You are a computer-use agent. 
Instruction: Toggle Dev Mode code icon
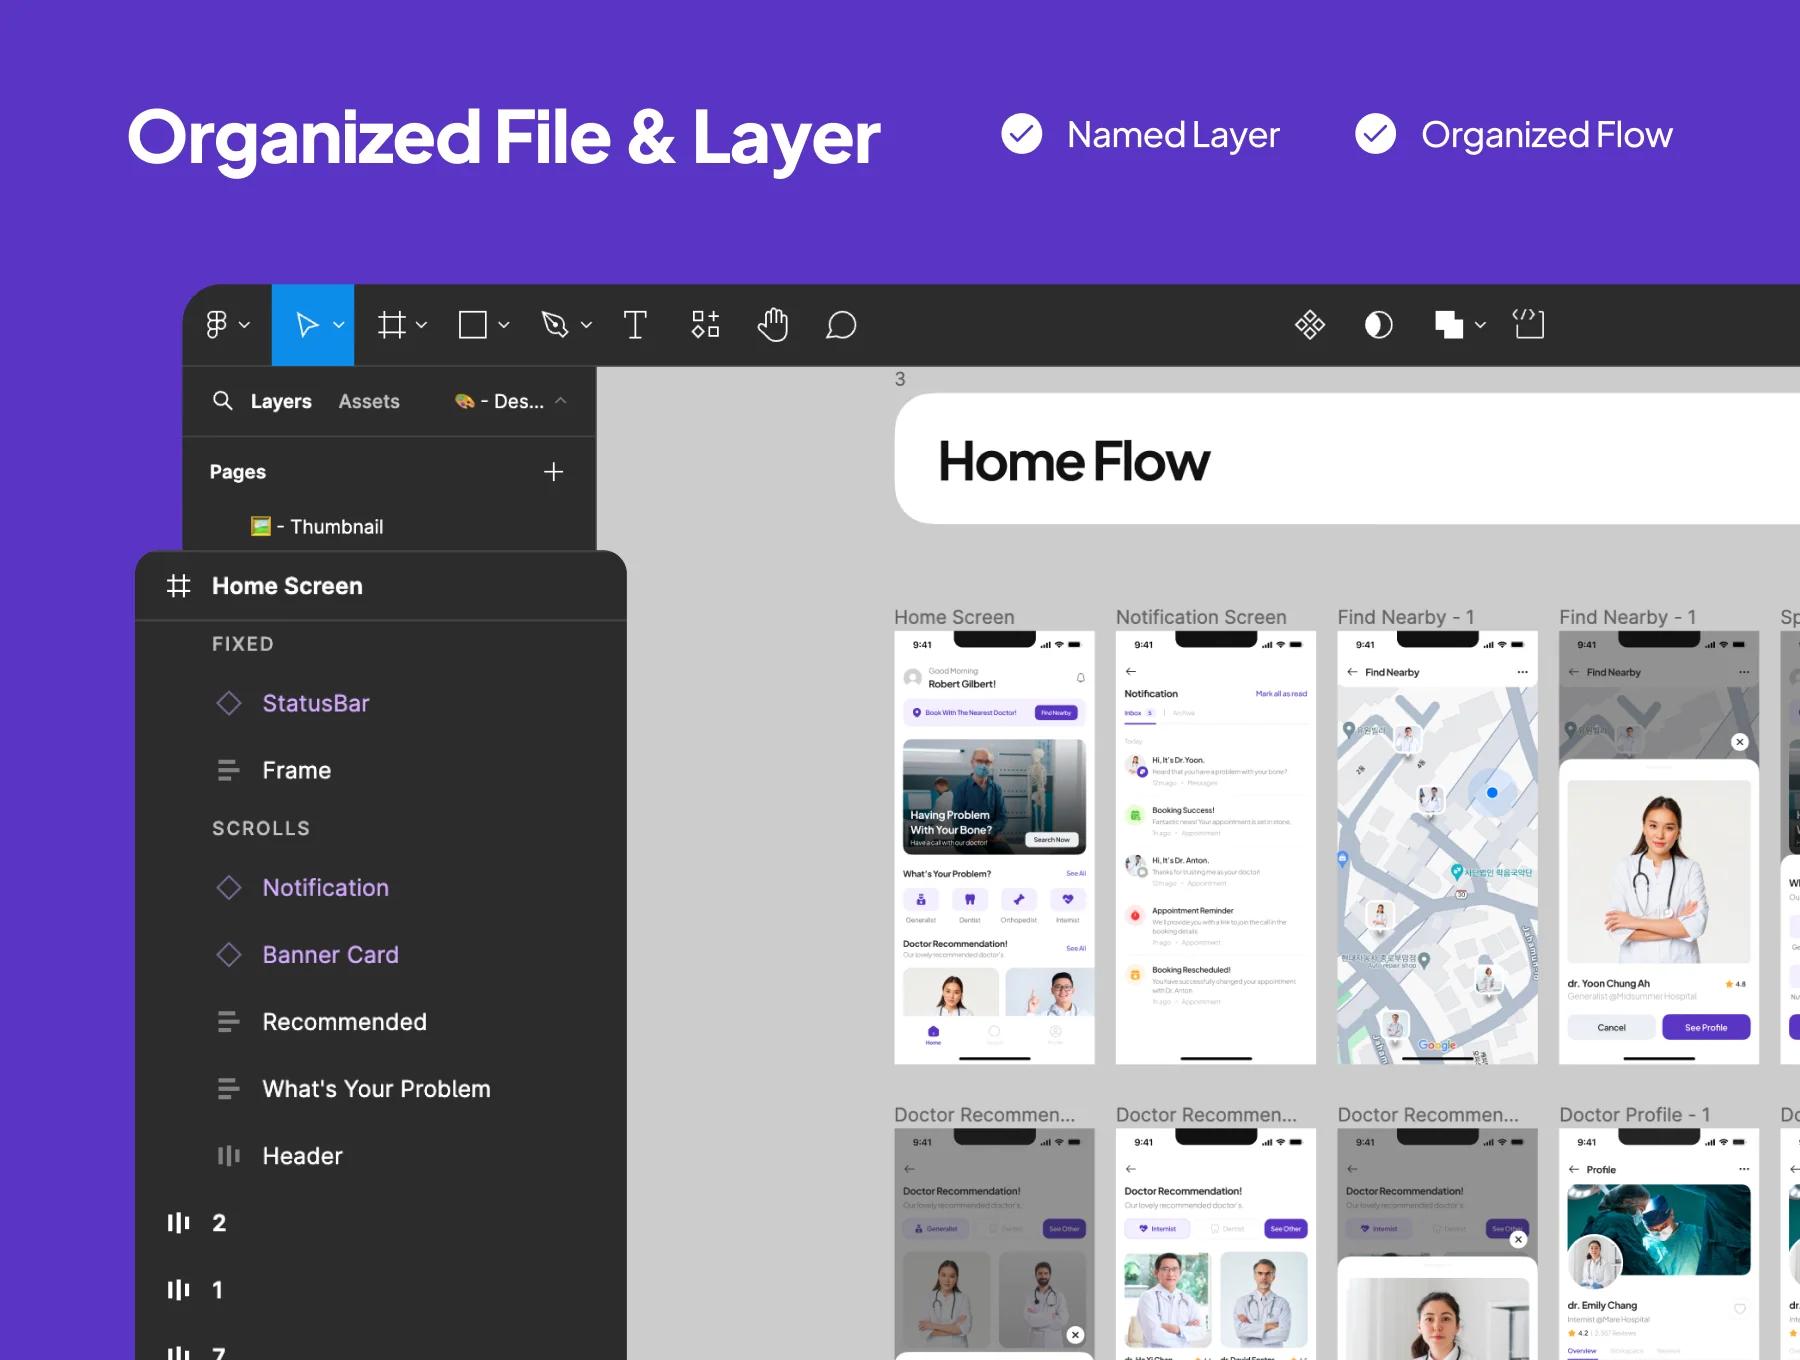(x=1528, y=324)
